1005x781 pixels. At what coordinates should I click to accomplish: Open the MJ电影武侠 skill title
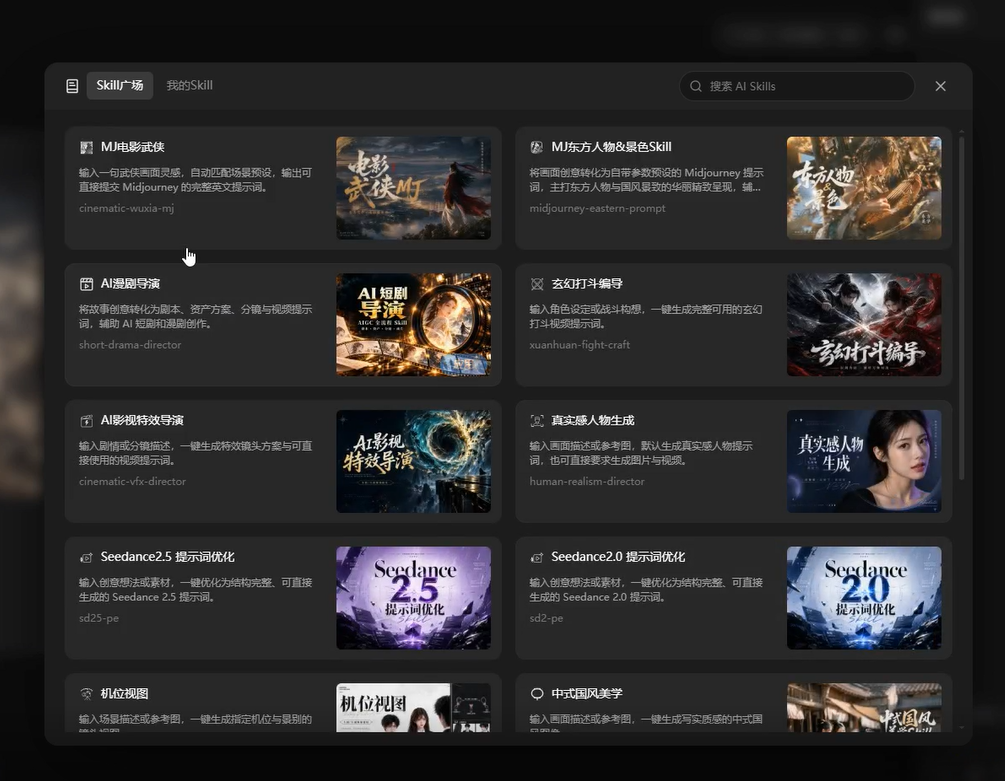click(133, 147)
